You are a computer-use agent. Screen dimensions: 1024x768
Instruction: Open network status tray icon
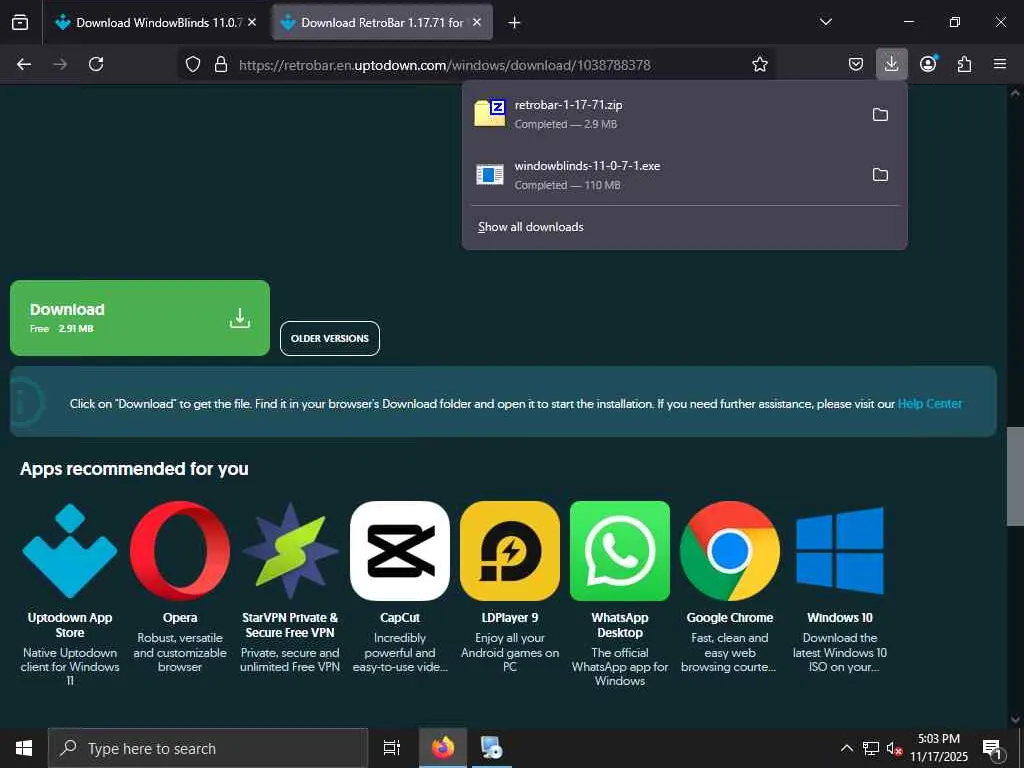[871, 748]
